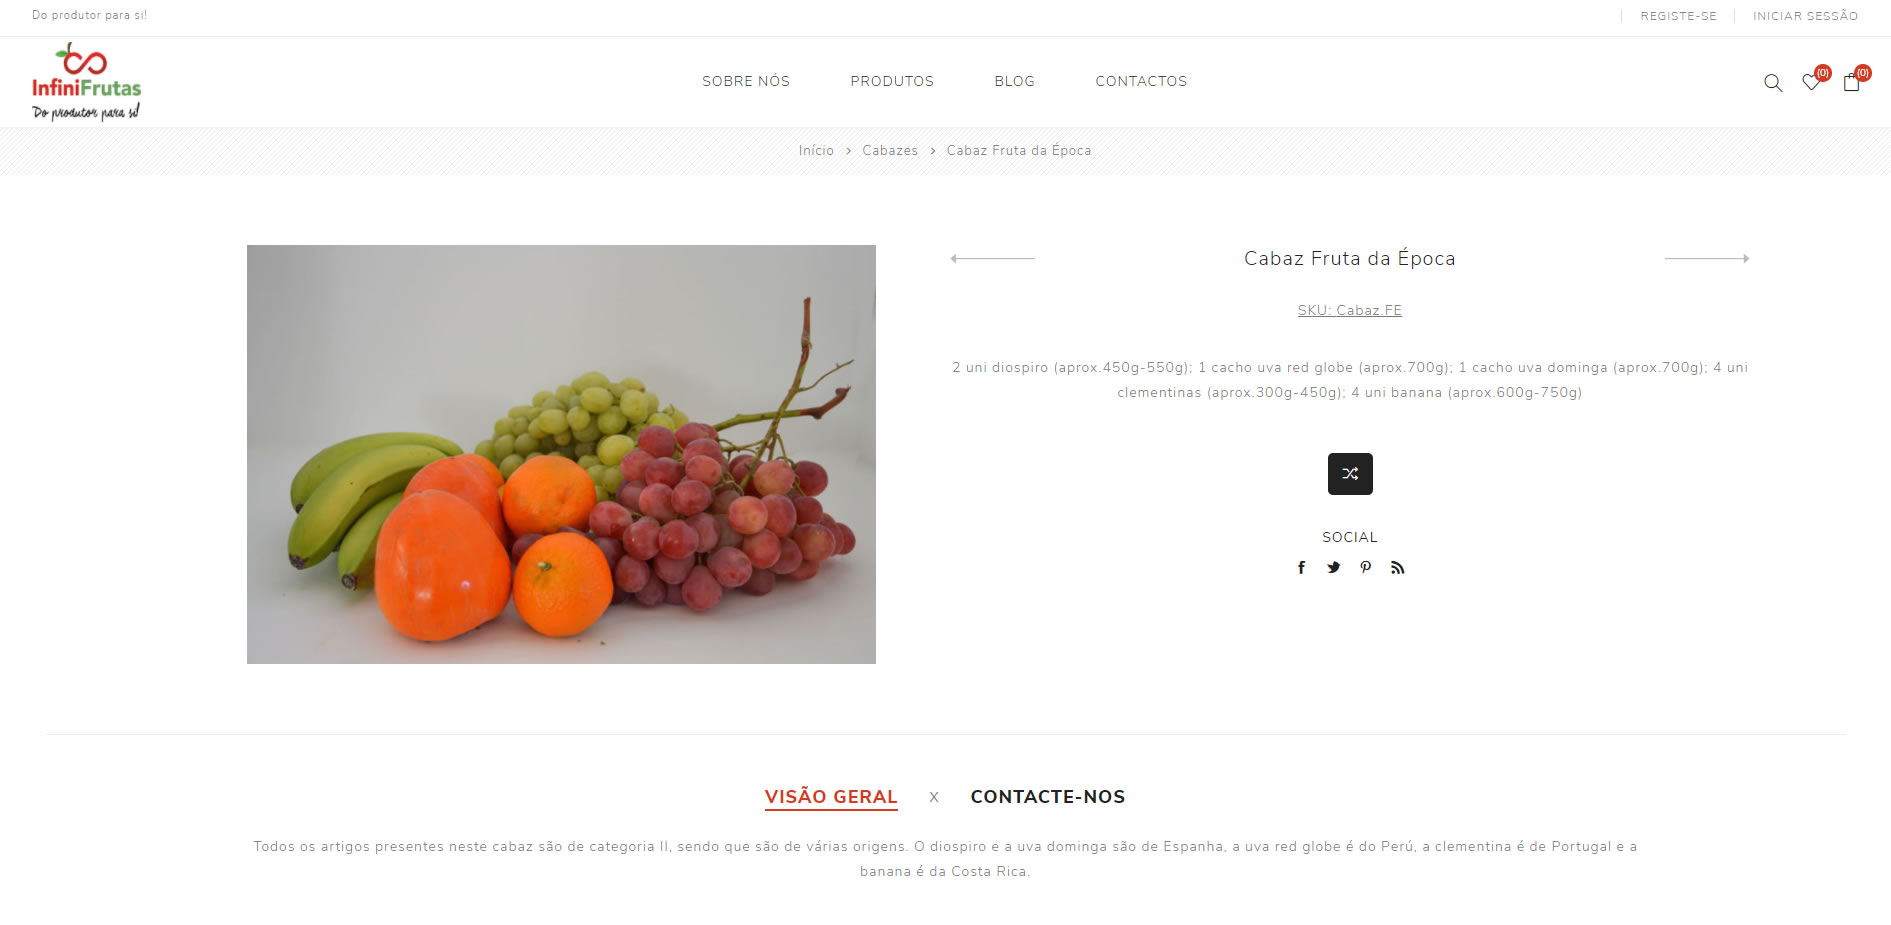Open the Contactos menu item
Screen dimensions: 1891x925
pos(1141,81)
